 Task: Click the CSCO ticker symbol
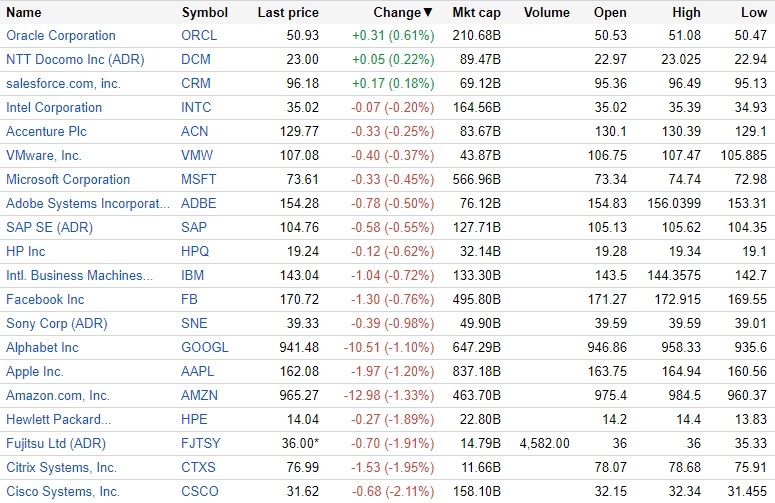pyautogui.click(x=200, y=492)
